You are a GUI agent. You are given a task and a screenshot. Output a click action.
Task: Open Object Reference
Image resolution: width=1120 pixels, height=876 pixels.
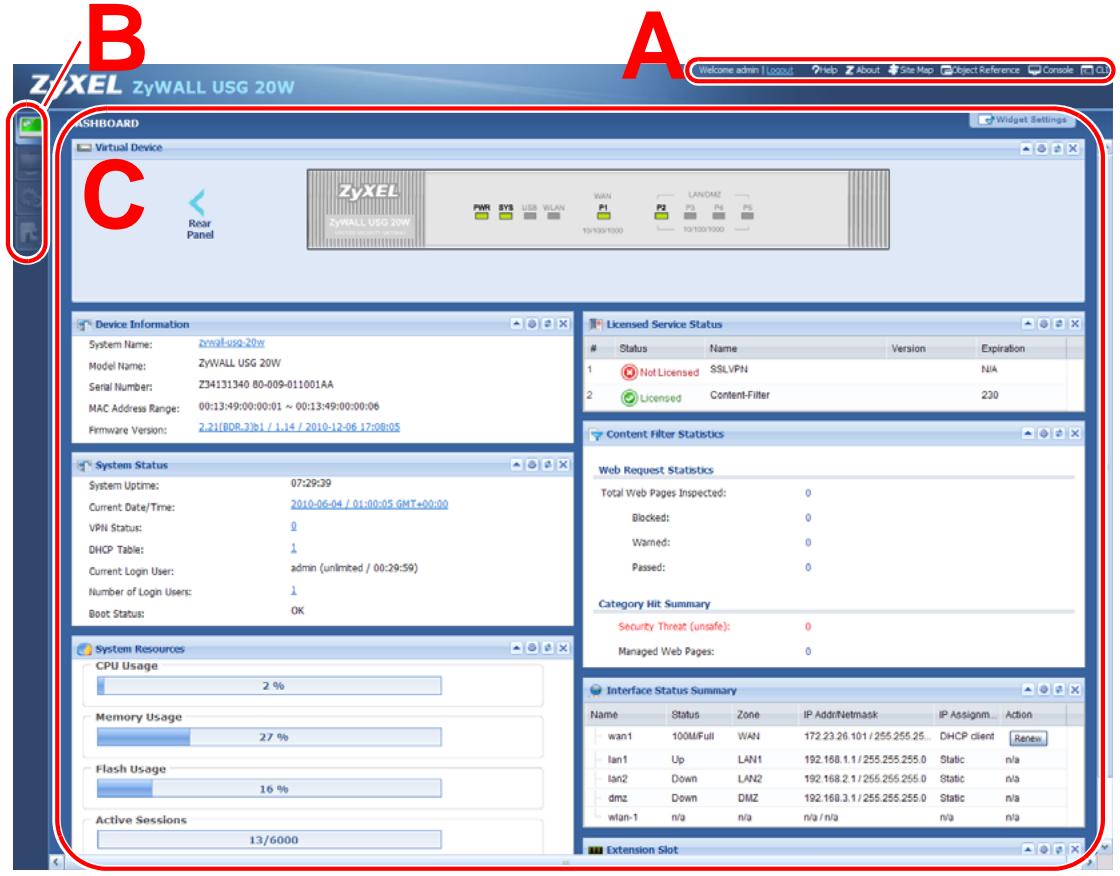pyautogui.click(x=980, y=70)
